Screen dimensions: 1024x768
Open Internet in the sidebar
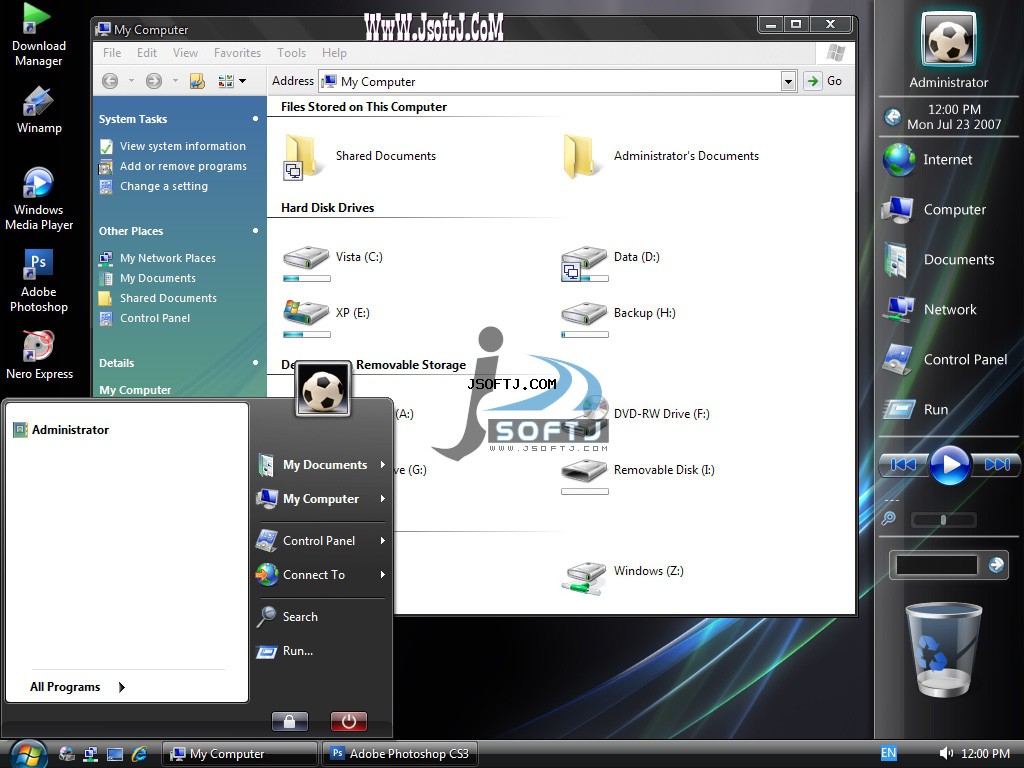coord(927,160)
